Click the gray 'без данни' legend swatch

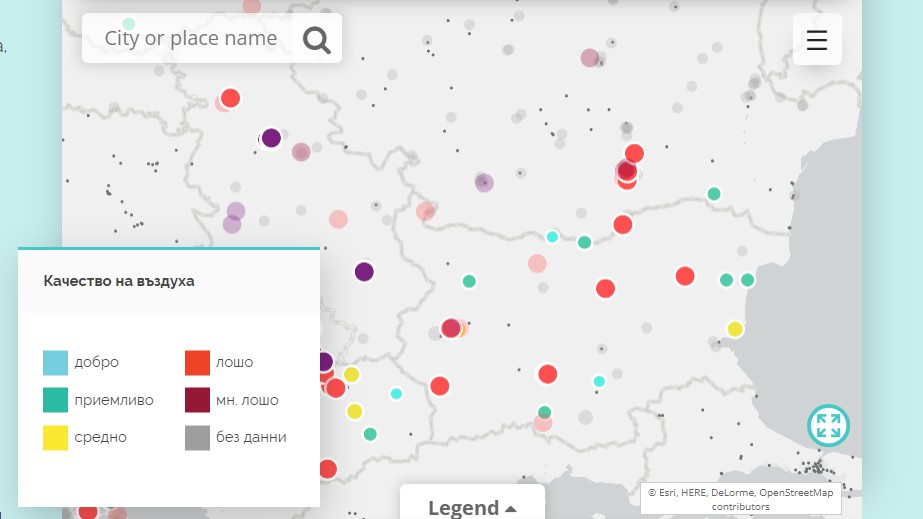click(x=197, y=437)
